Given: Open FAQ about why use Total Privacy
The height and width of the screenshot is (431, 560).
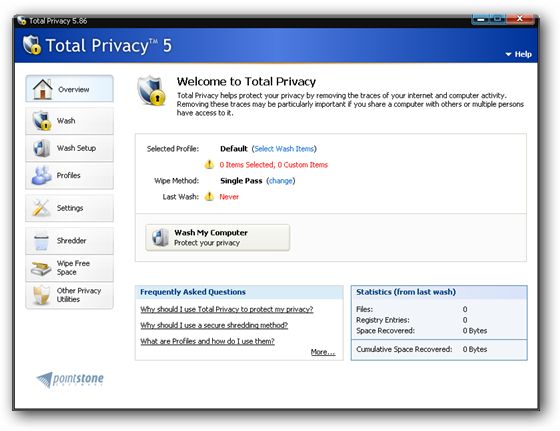Looking at the screenshot, I should 227,309.
